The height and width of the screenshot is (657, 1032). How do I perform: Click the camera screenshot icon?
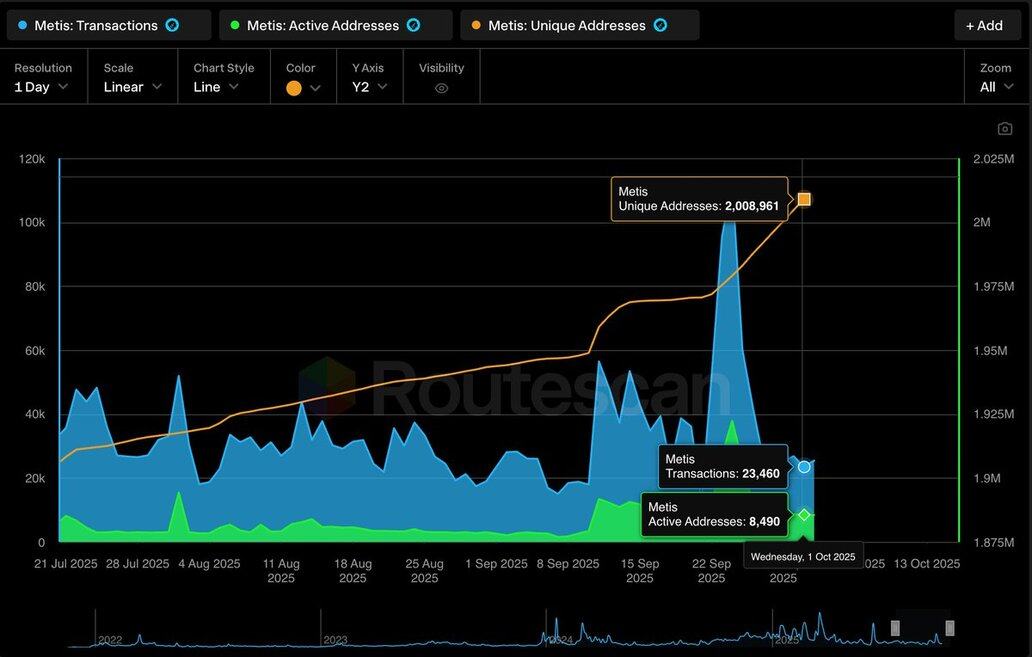(x=1004, y=129)
